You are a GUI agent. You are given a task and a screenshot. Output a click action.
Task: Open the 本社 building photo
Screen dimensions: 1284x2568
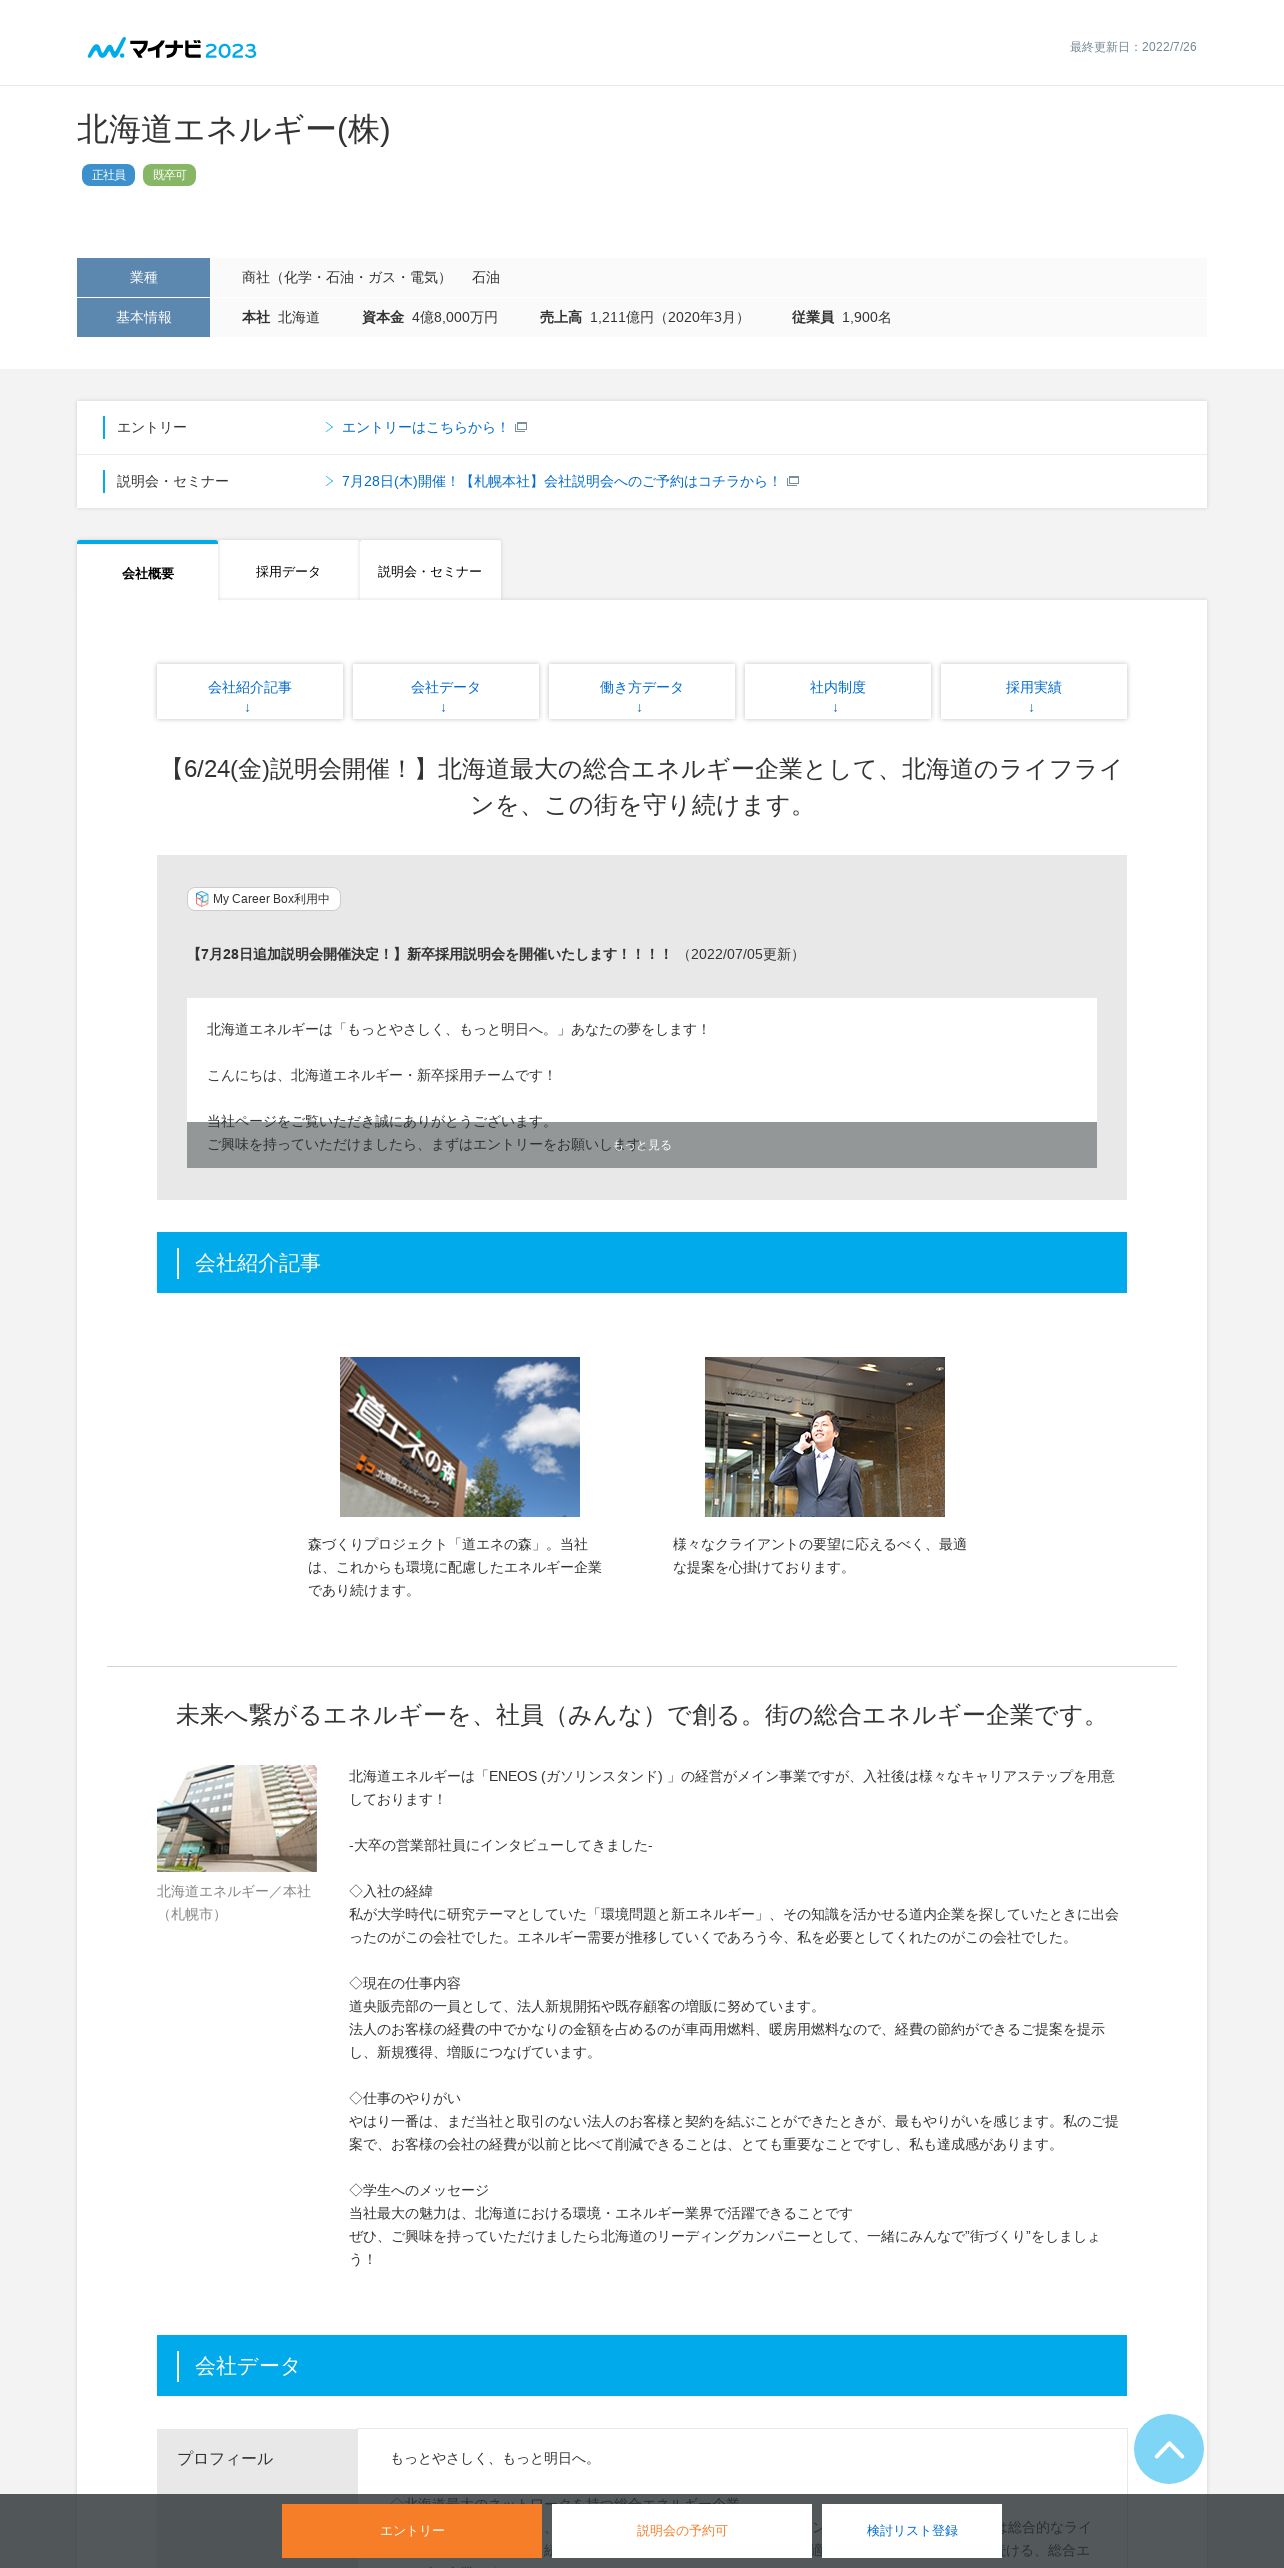(x=237, y=1818)
